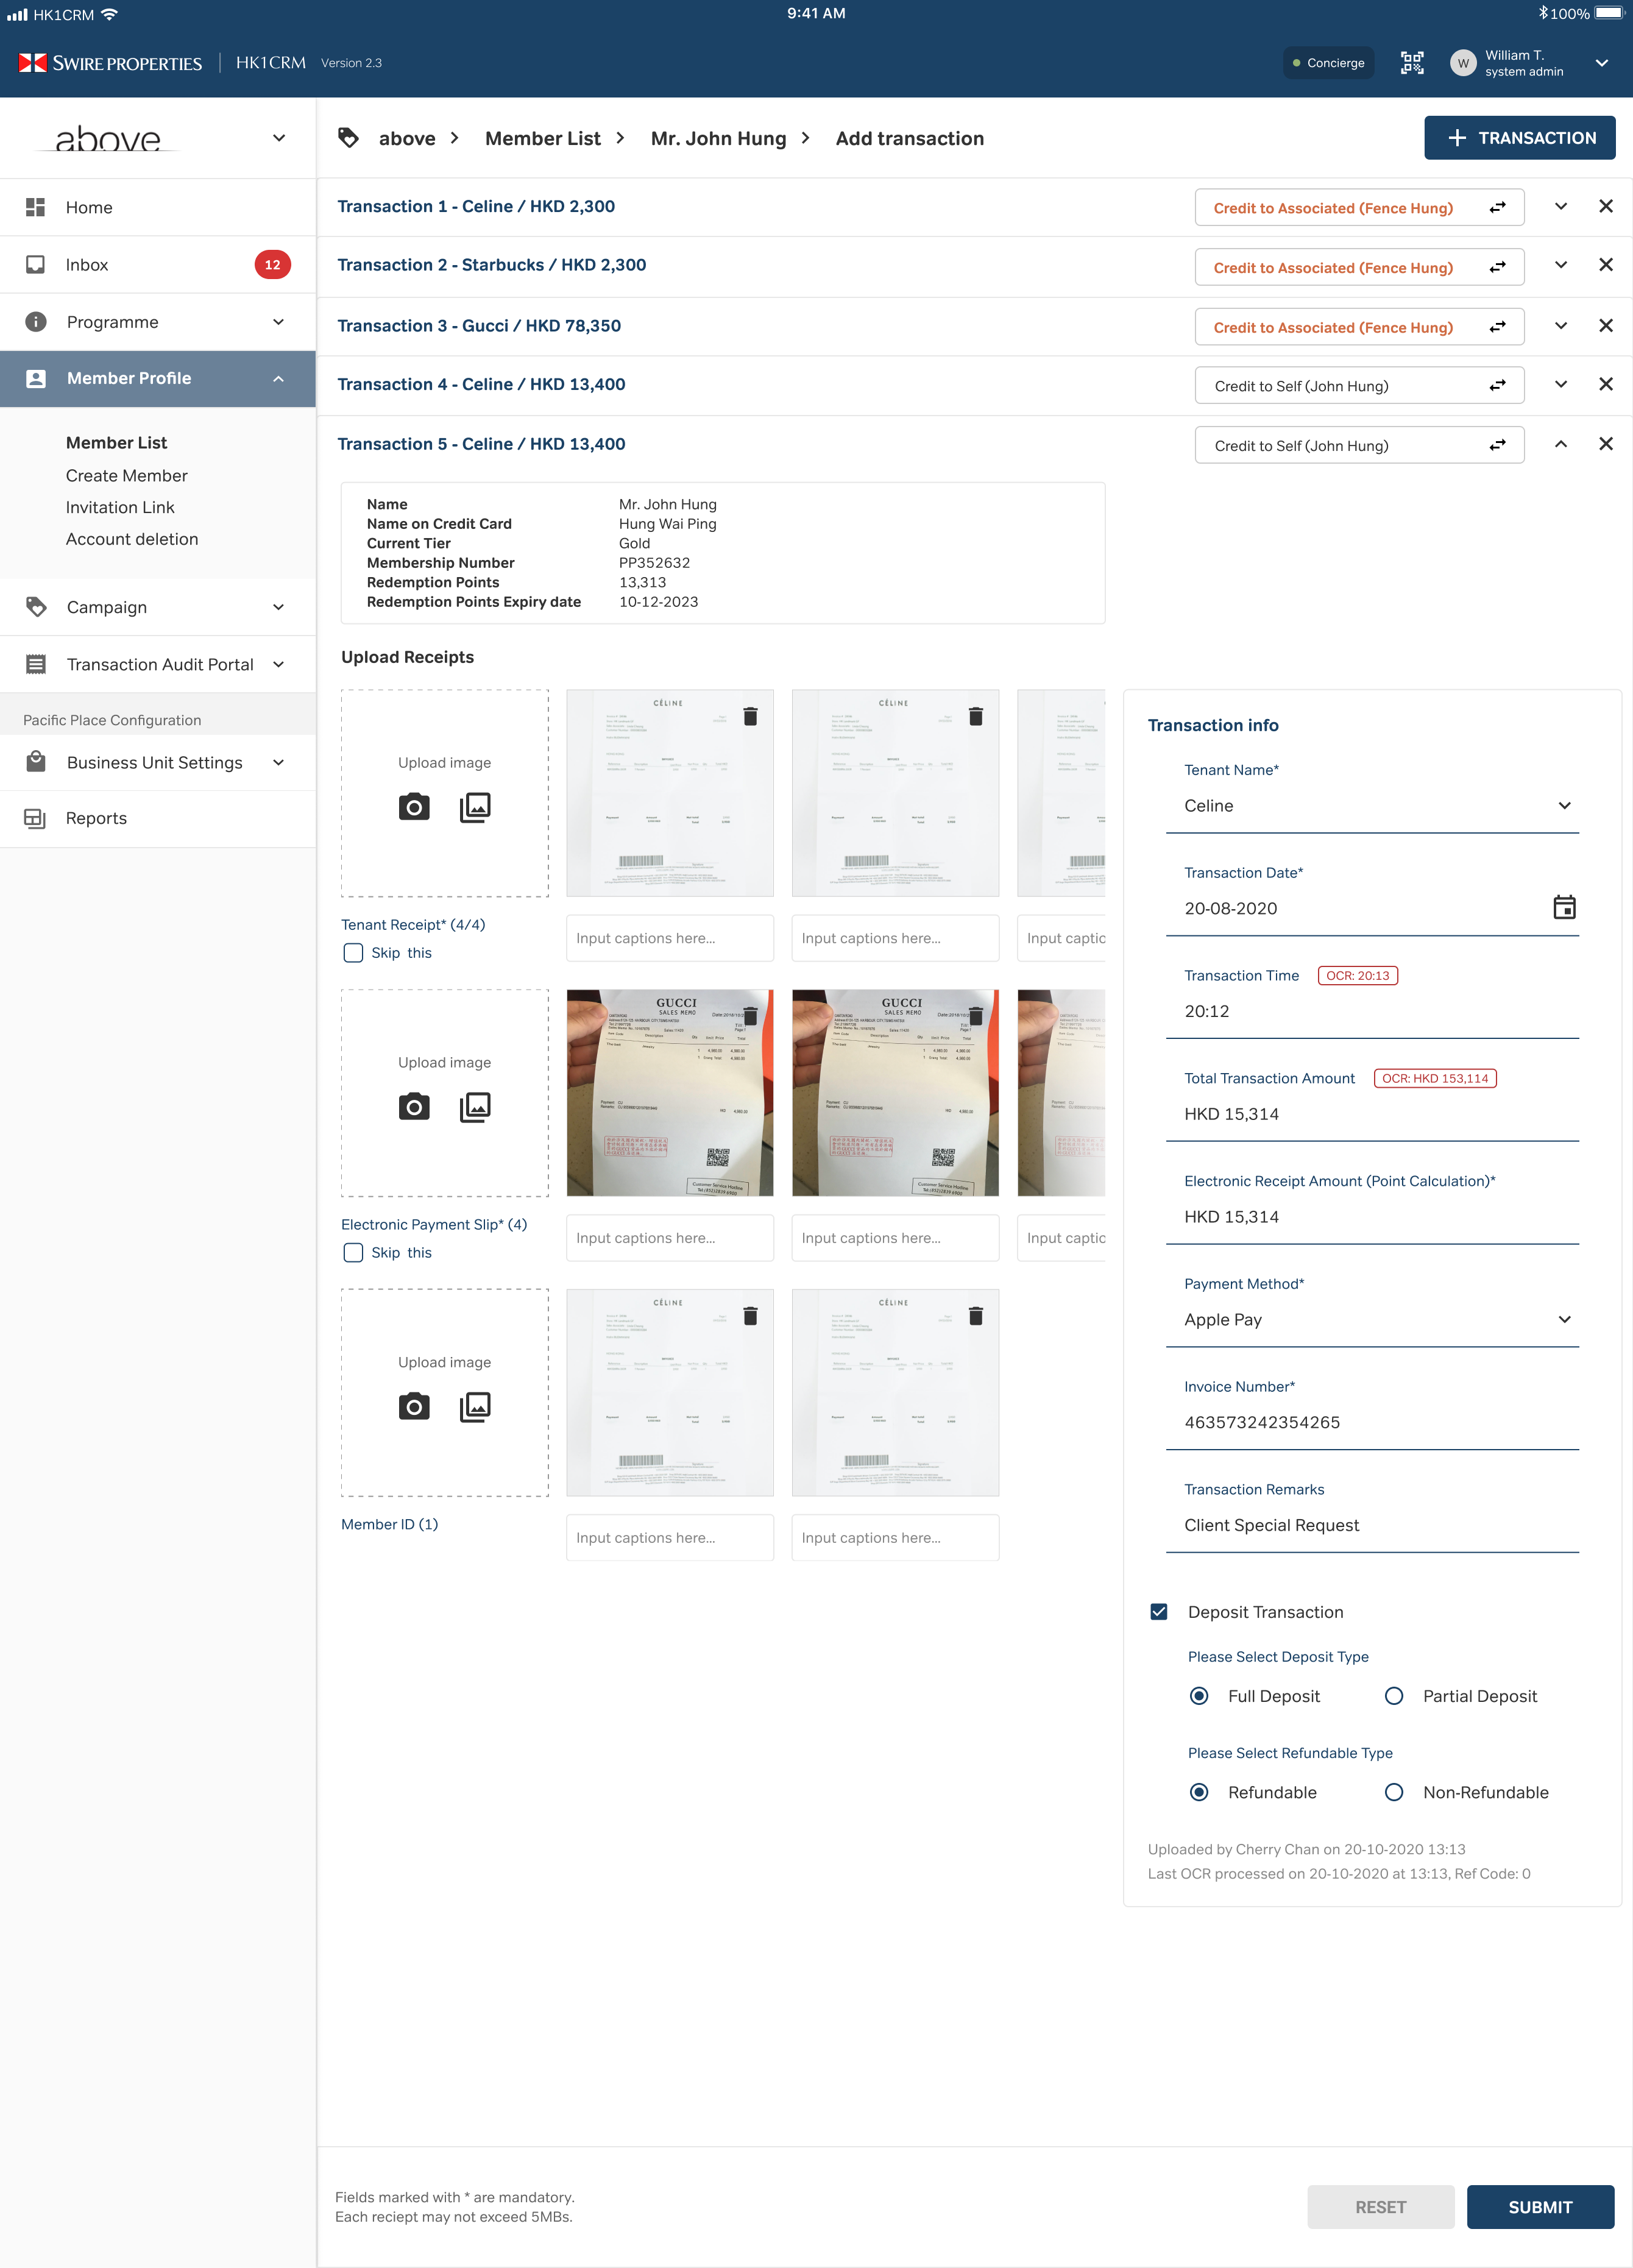Click the Electronic Receipt Amount field
The height and width of the screenshot is (2268, 1633).
coord(1372,1217)
